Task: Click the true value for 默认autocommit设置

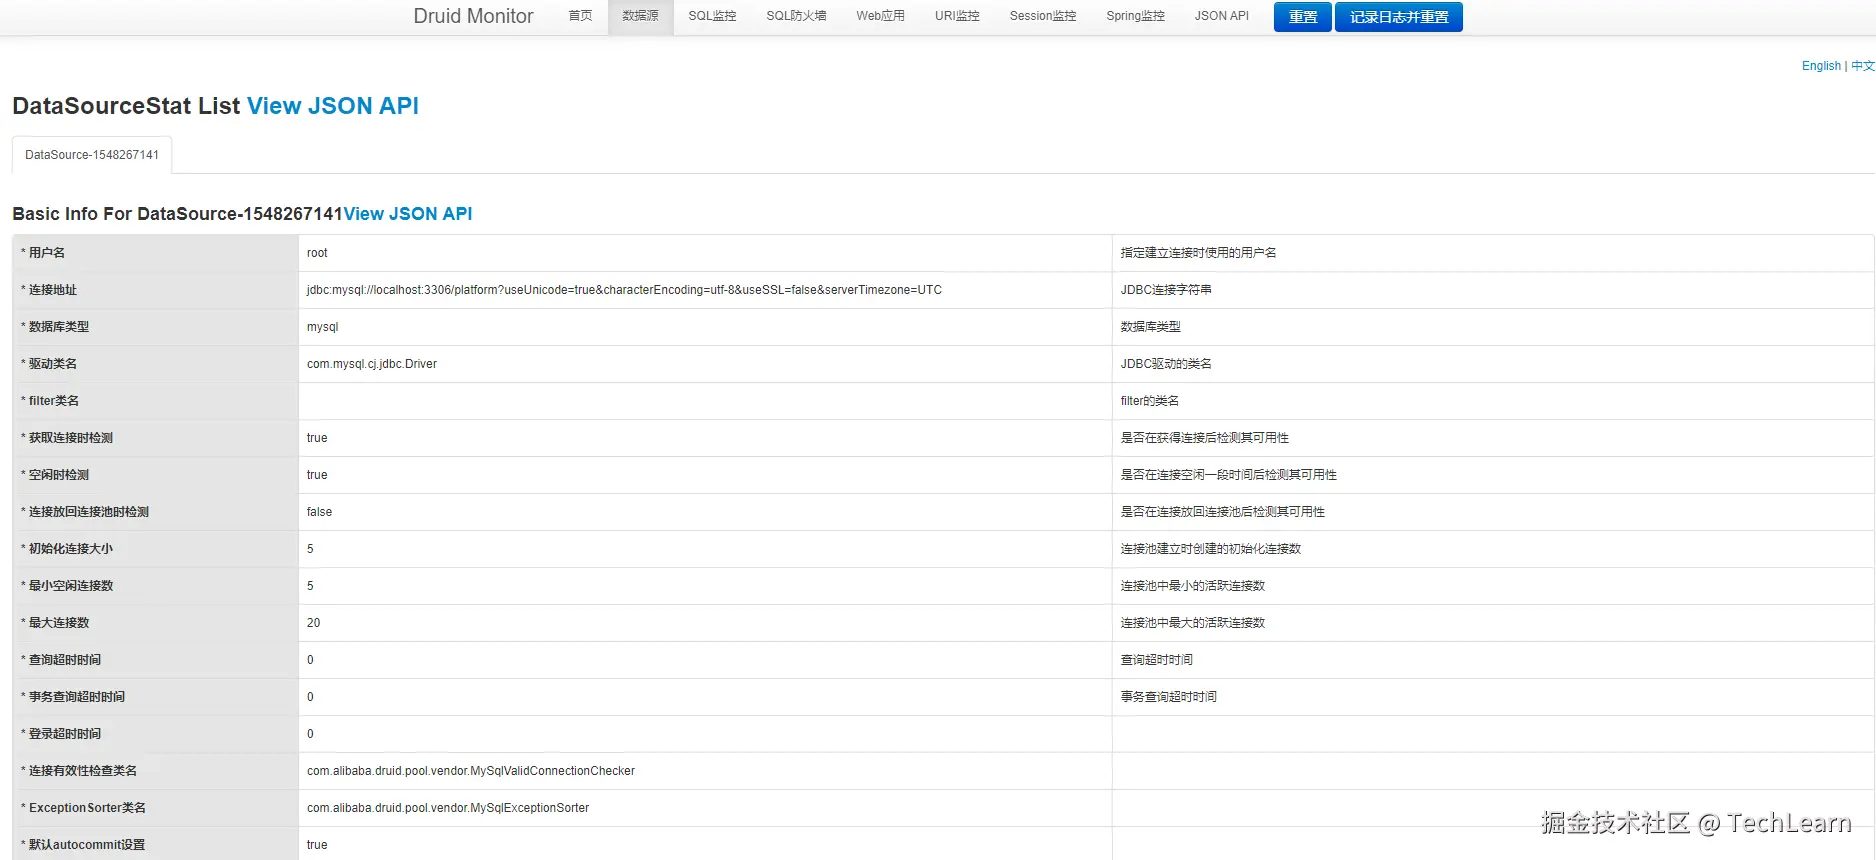Action: click(317, 845)
